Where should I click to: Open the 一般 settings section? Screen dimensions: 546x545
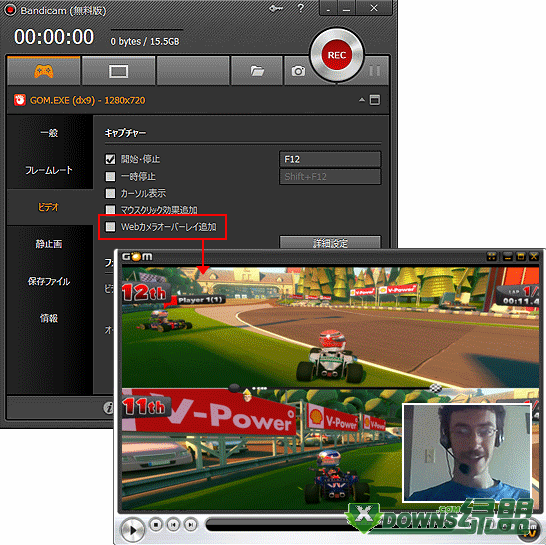pos(49,133)
